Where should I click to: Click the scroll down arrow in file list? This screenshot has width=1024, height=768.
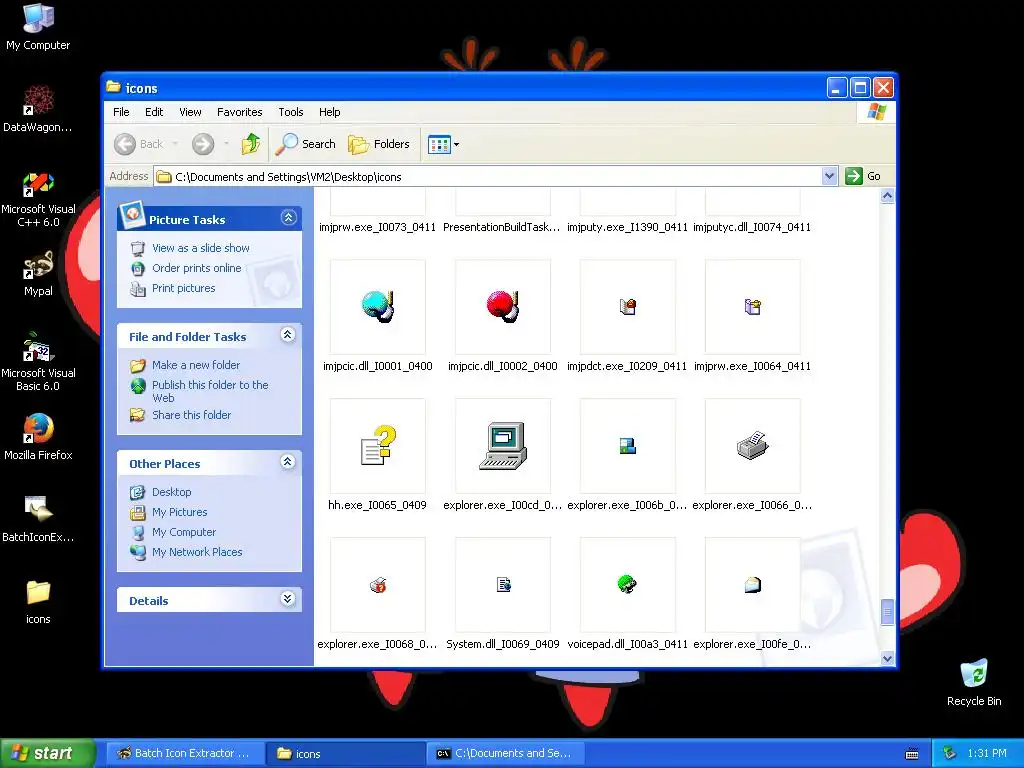pyautogui.click(x=887, y=658)
